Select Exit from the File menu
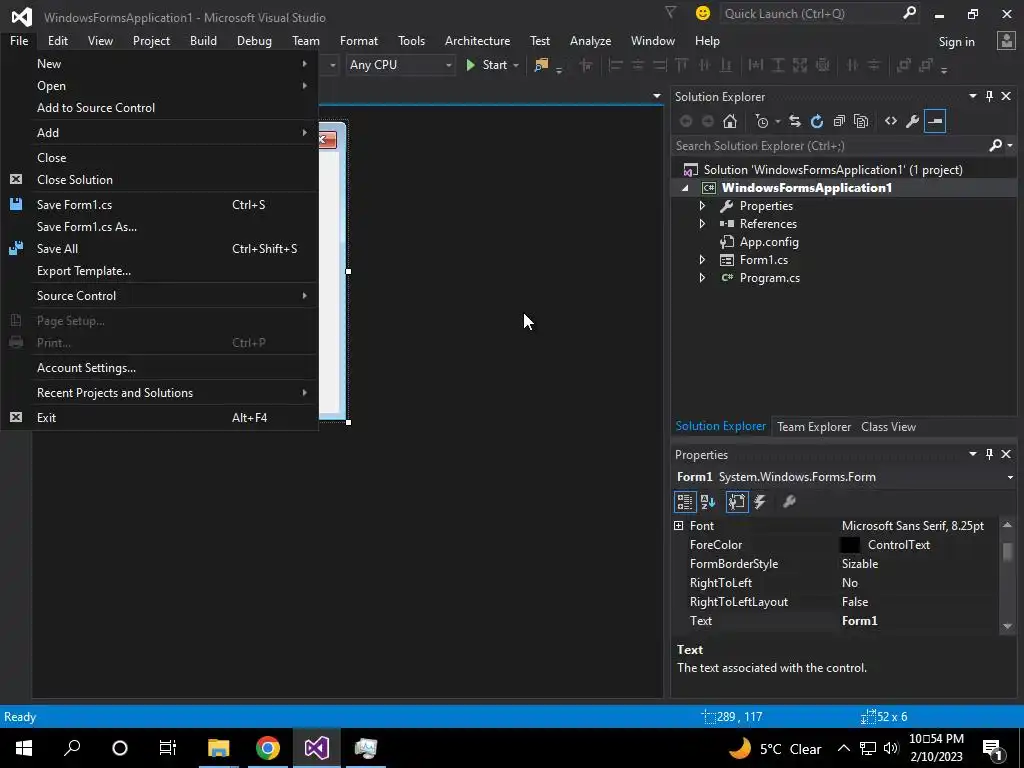The height and width of the screenshot is (768, 1024). click(159, 417)
